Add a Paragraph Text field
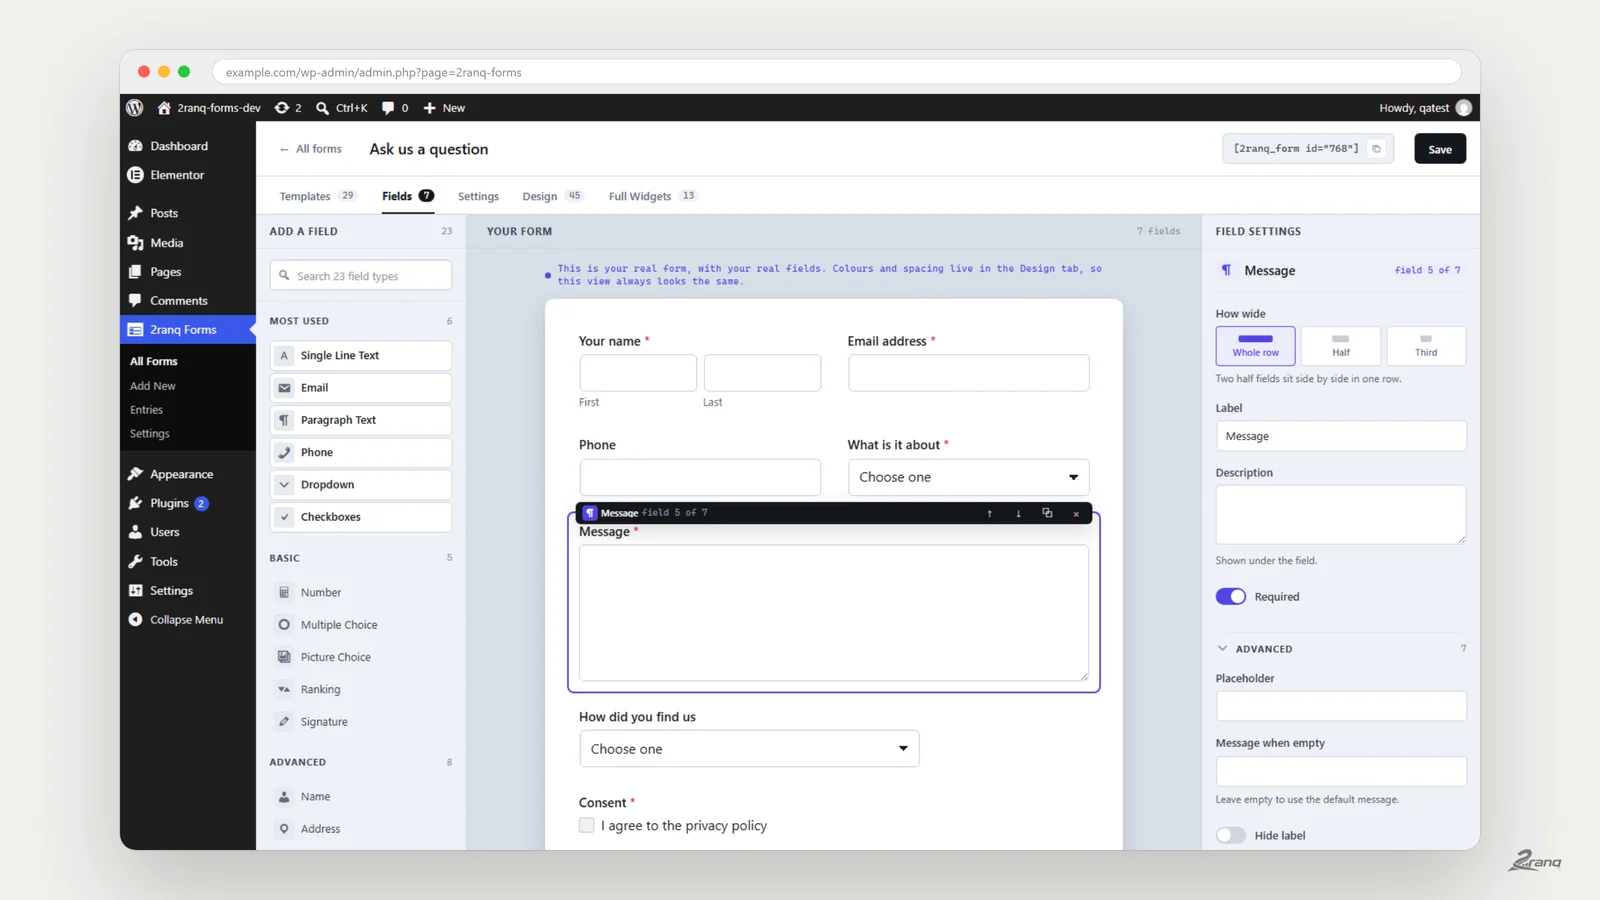This screenshot has height=900, width=1600. [x=361, y=420]
